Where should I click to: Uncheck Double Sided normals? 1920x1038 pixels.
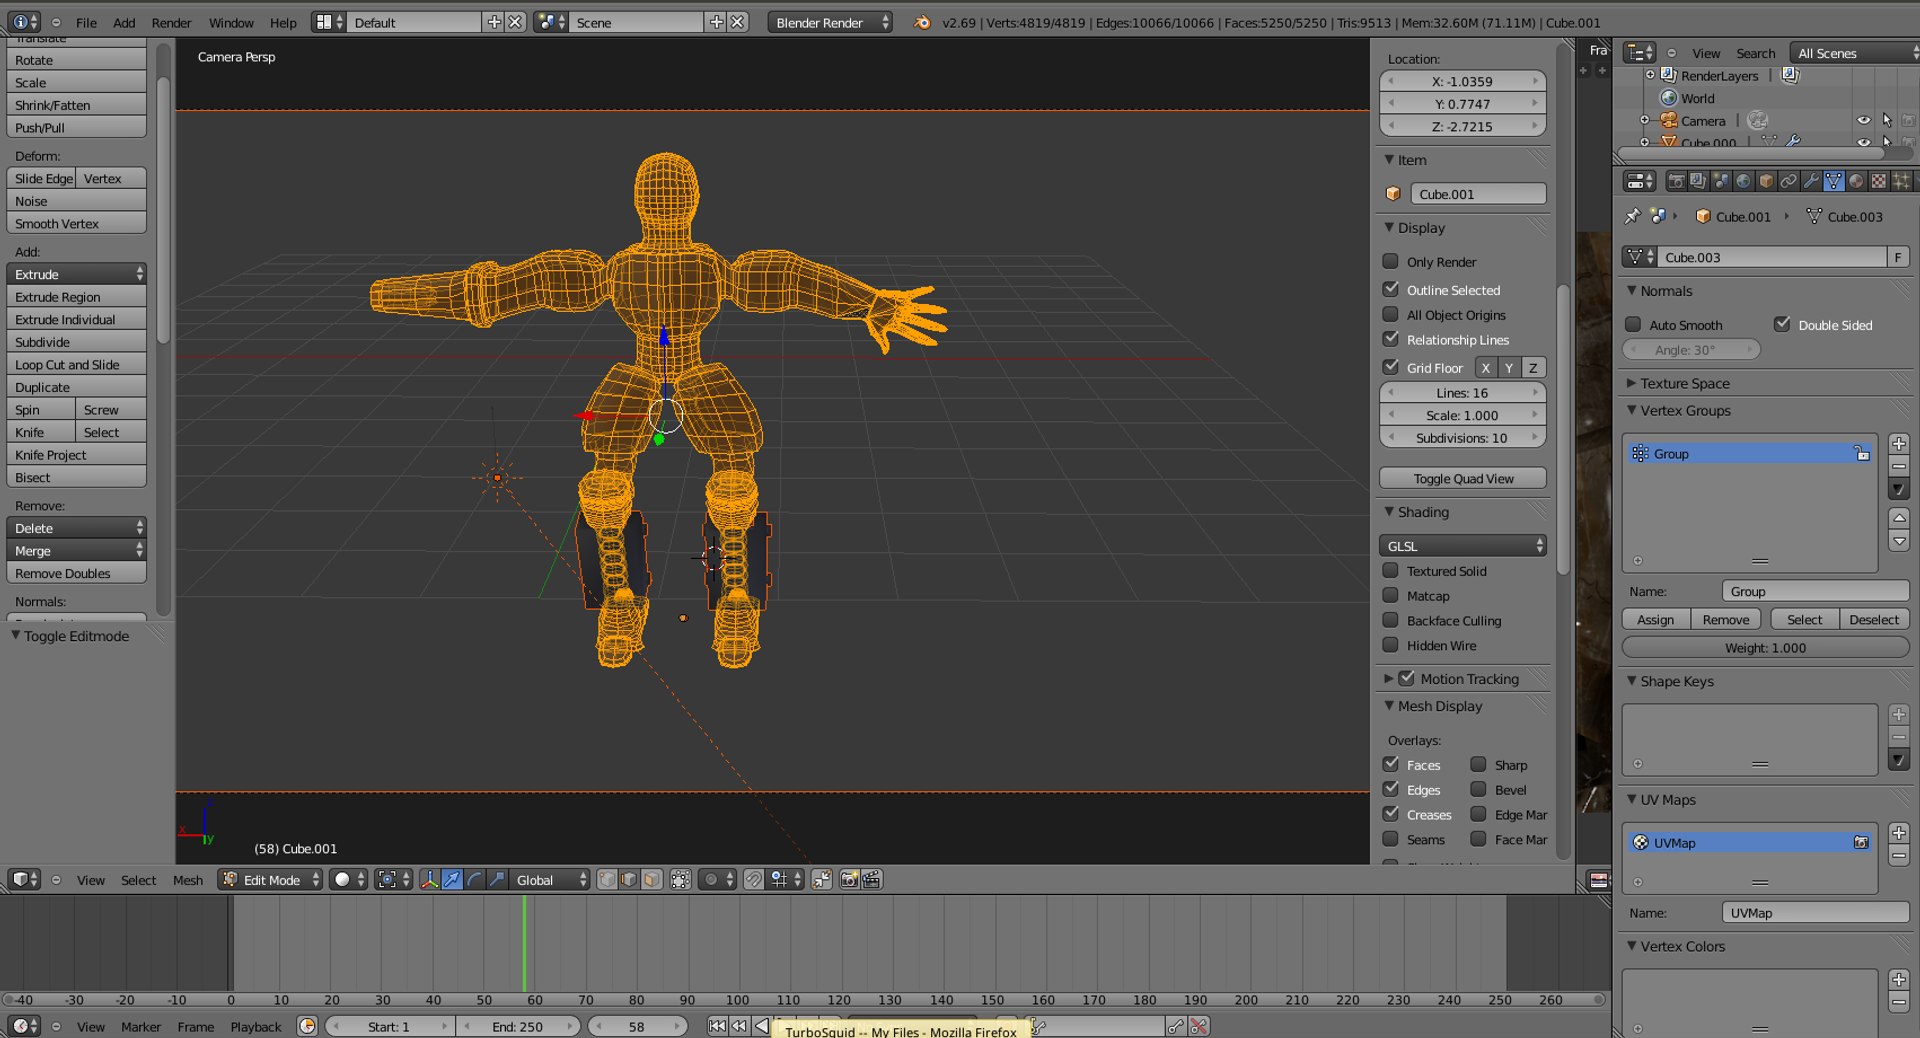(x=1782, y=324)
